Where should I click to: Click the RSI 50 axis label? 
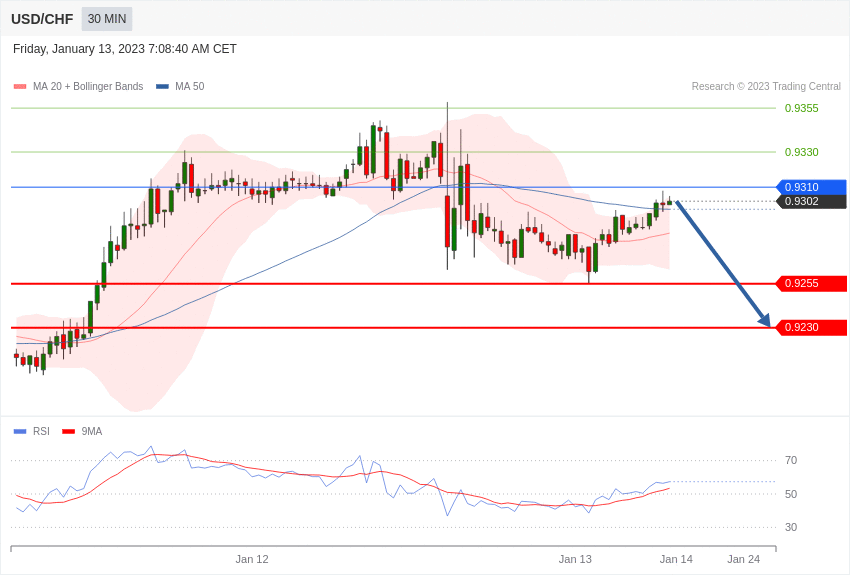791,494
